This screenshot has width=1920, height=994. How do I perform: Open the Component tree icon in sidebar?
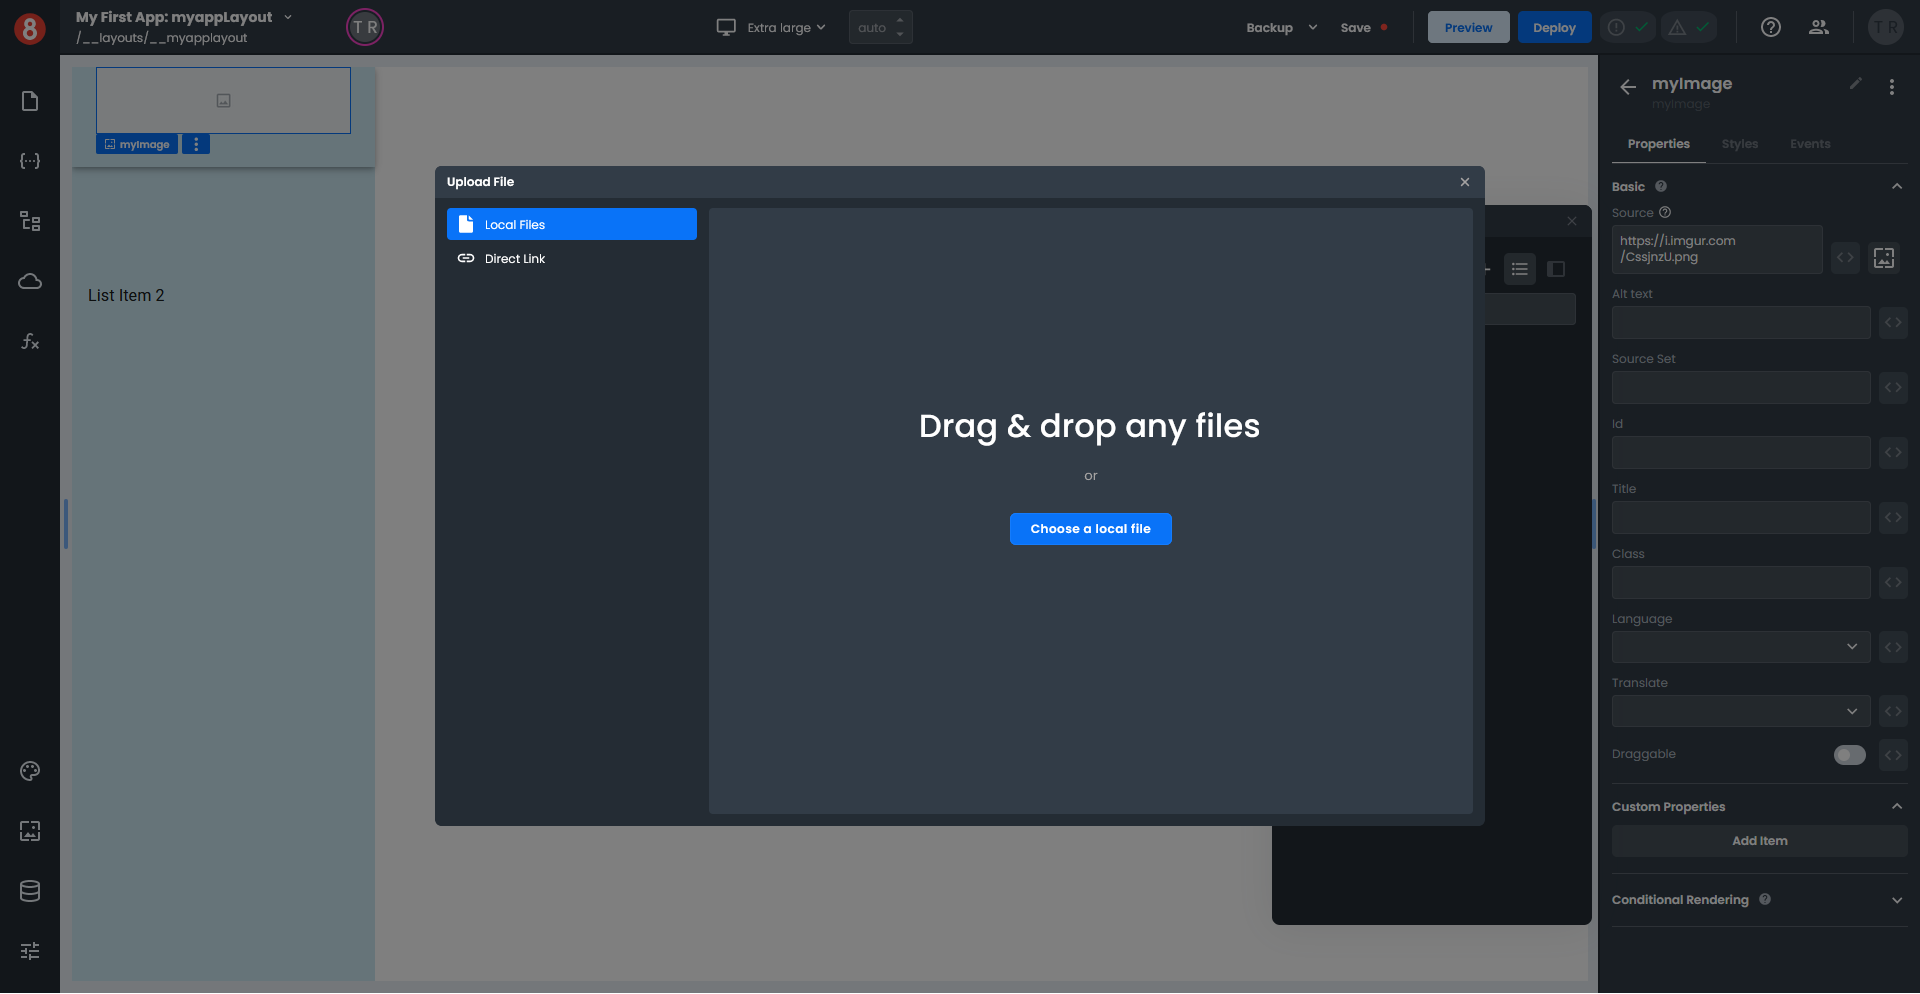30,221
